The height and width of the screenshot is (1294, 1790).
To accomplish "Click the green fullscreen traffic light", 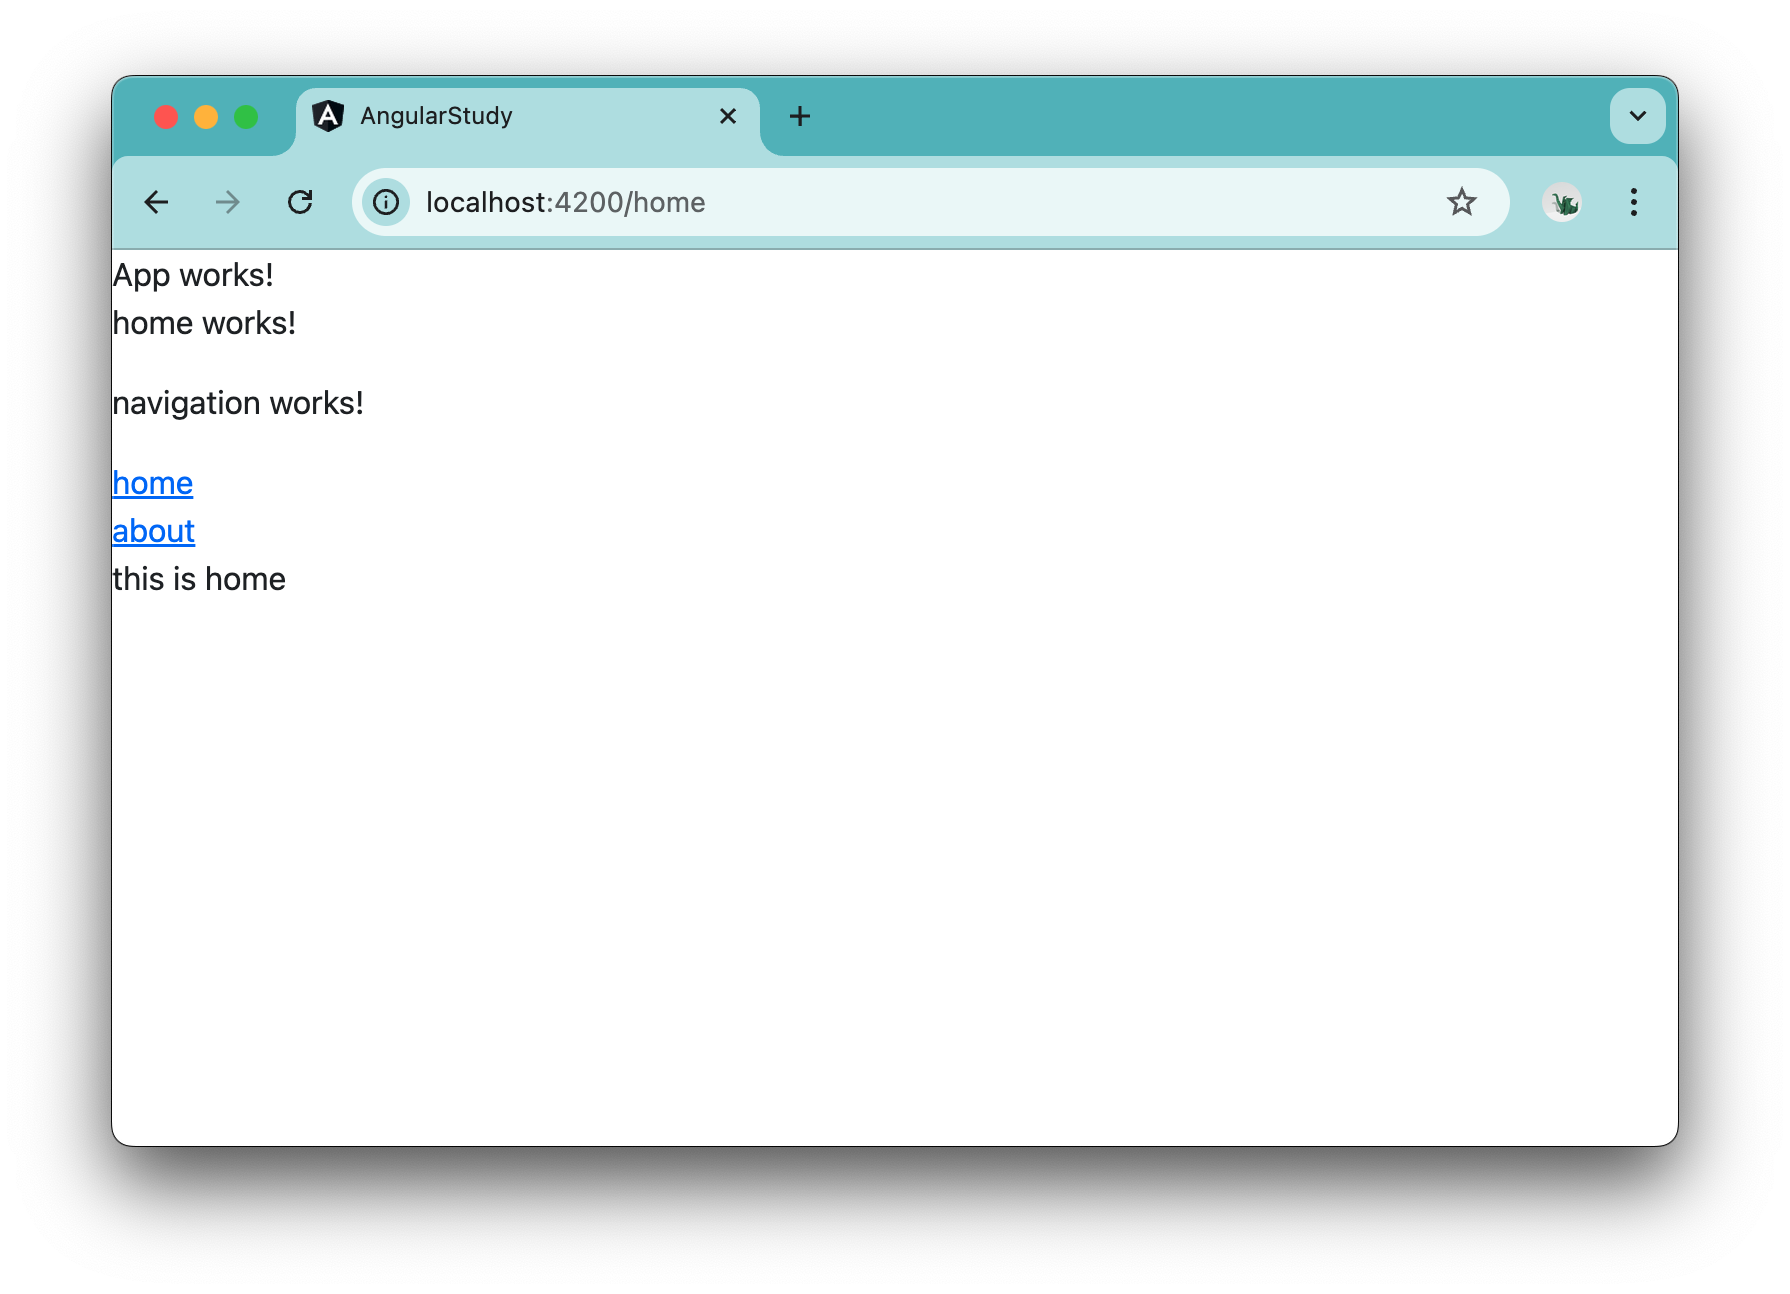I will click(246, 116).
